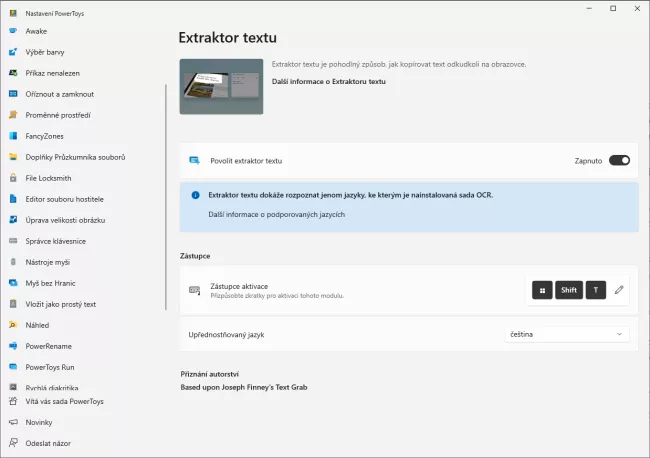Toggle the Povolit extraktor textu switch
650x458 pixels.
618,160
